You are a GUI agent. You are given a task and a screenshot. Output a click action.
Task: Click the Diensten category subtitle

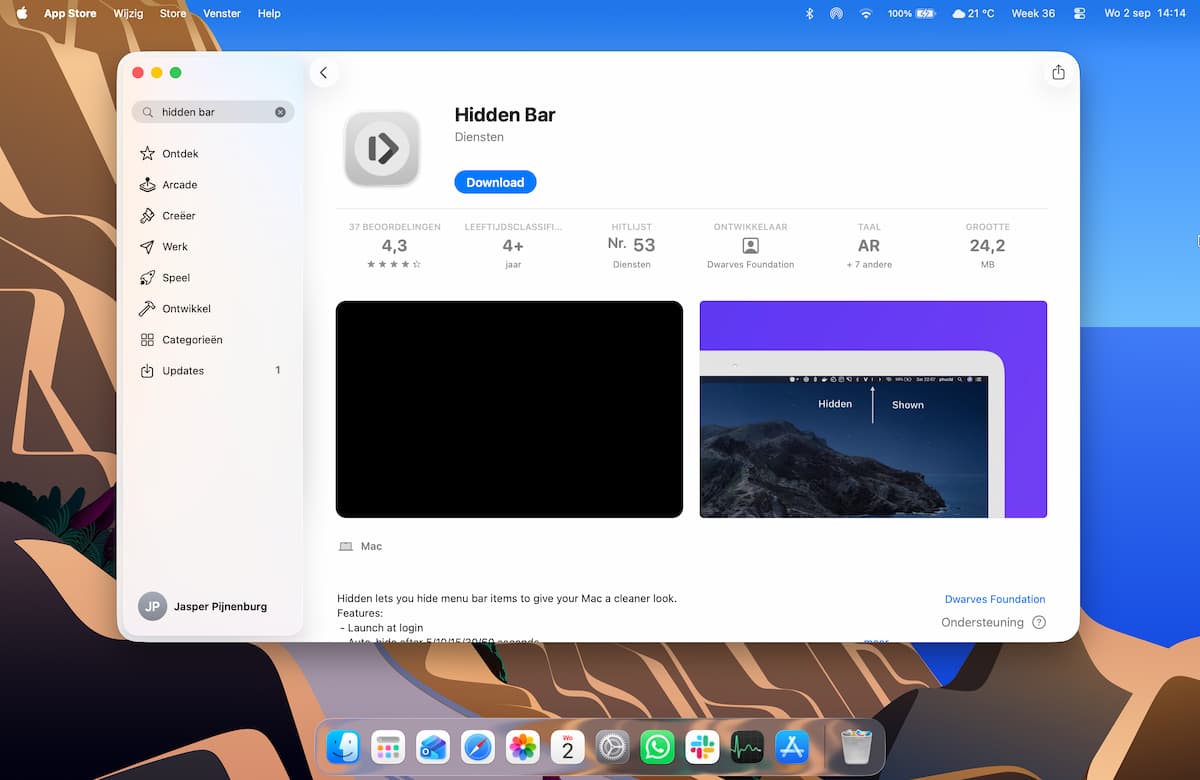tap(479, 137)
